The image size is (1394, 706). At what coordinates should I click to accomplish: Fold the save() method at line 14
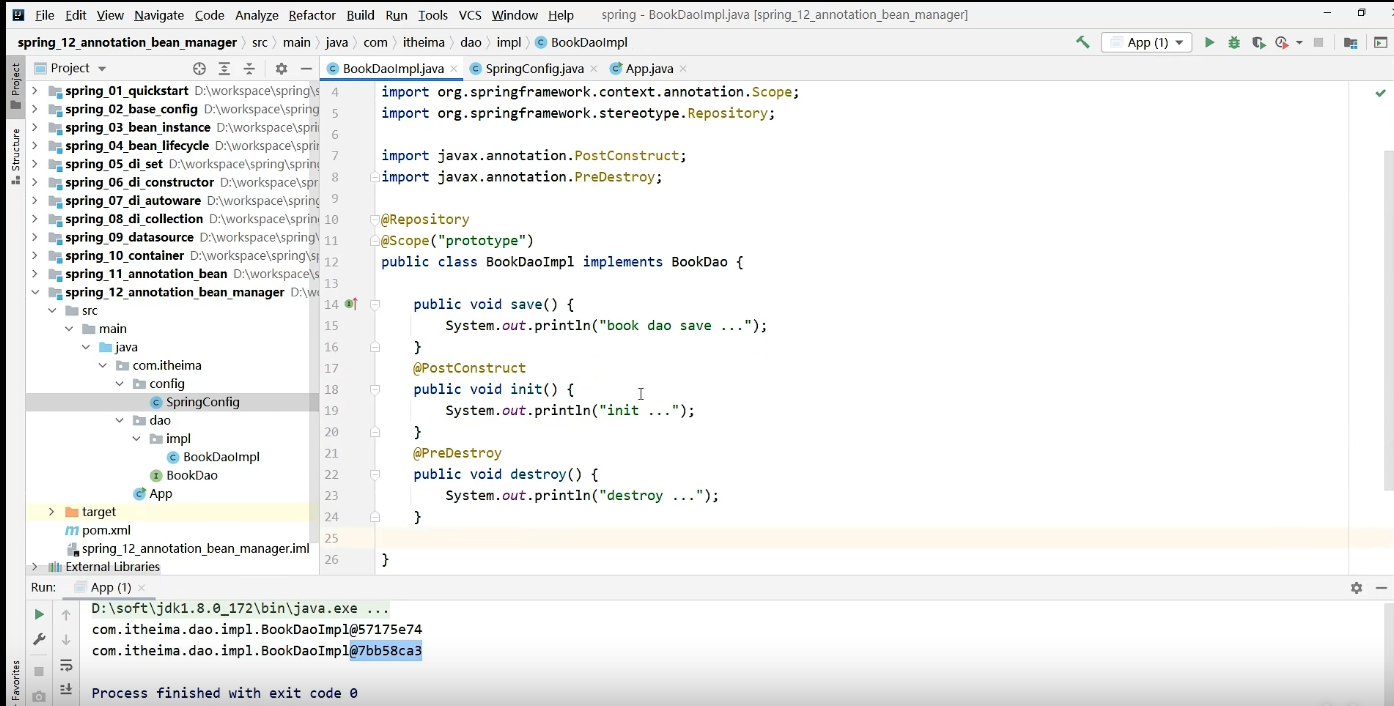(375, 304)
